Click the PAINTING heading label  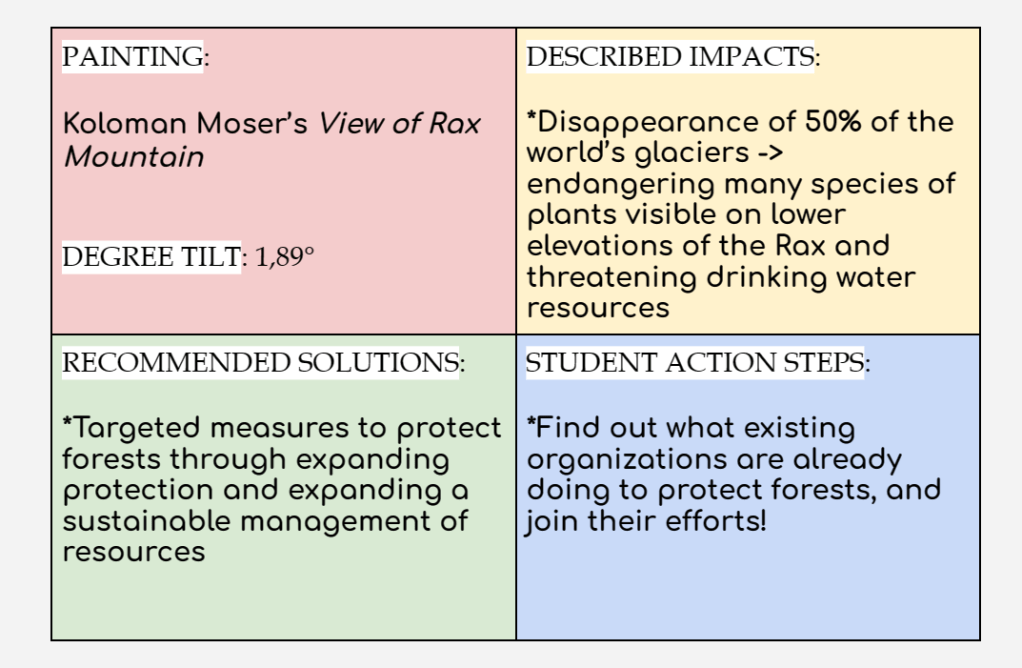132,57
